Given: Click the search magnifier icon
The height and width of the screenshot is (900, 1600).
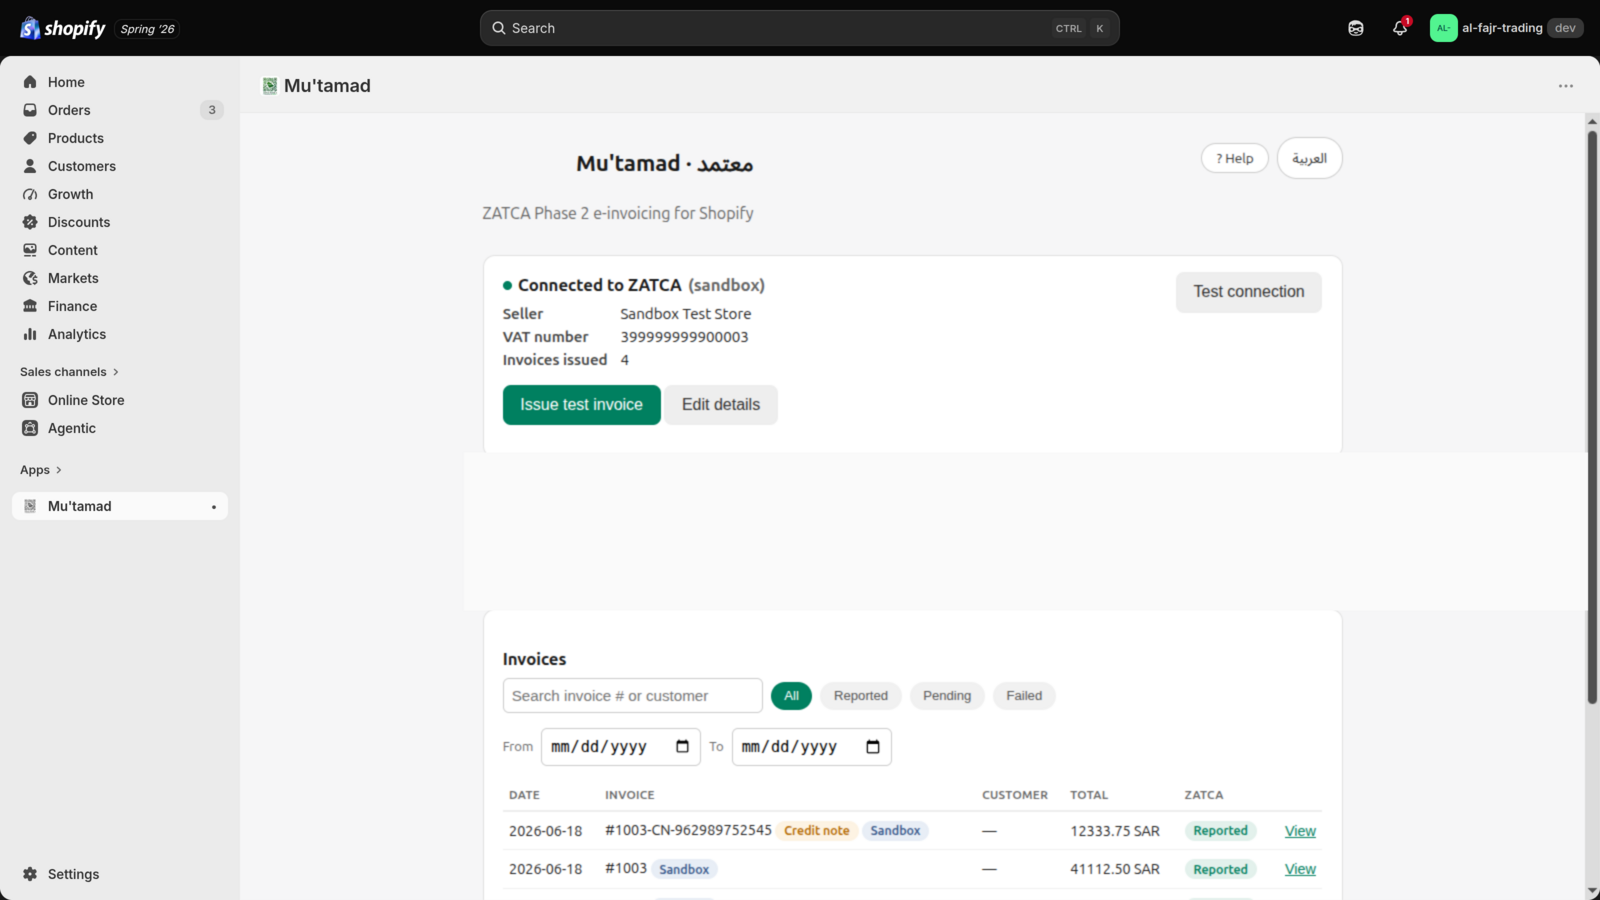Looking at the screenshot, I should pyautogui.click(x=498, y=28).
